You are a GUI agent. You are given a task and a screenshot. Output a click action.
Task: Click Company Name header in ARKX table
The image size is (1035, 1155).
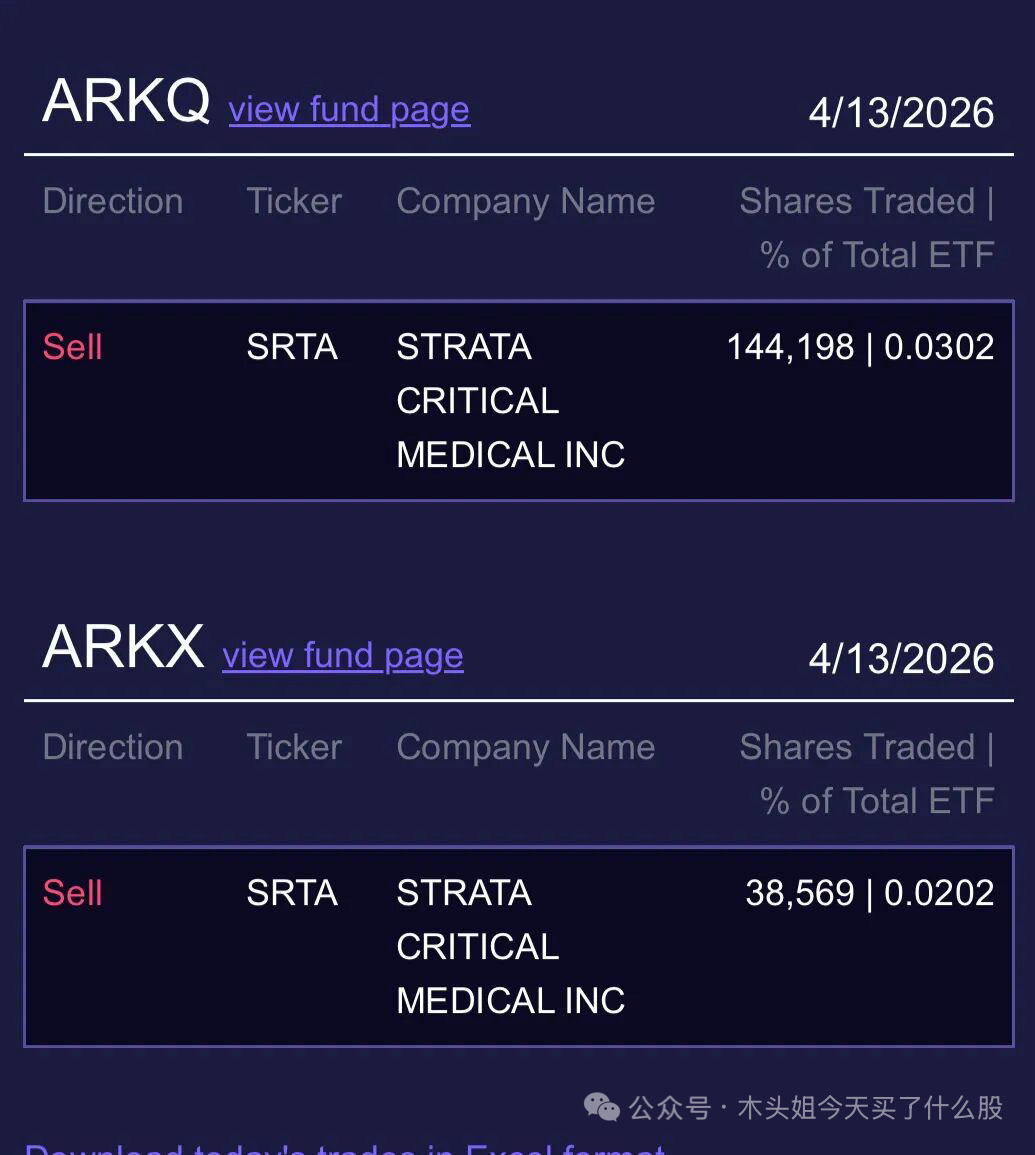525,747
